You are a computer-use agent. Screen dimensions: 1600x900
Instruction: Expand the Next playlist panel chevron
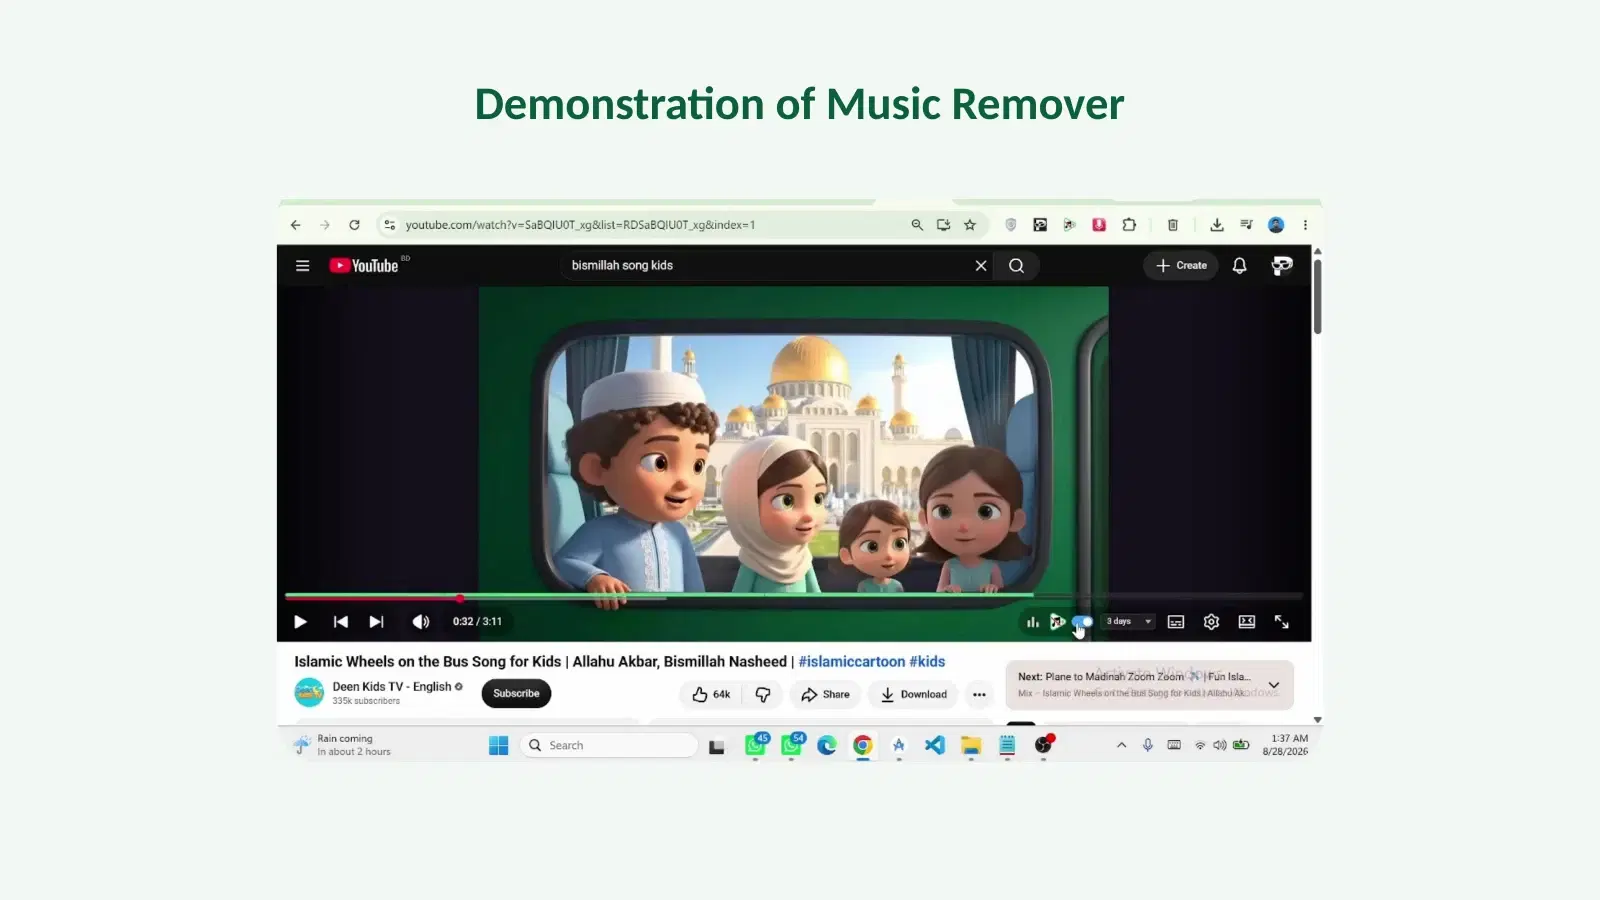click(x=1274, y=685)
